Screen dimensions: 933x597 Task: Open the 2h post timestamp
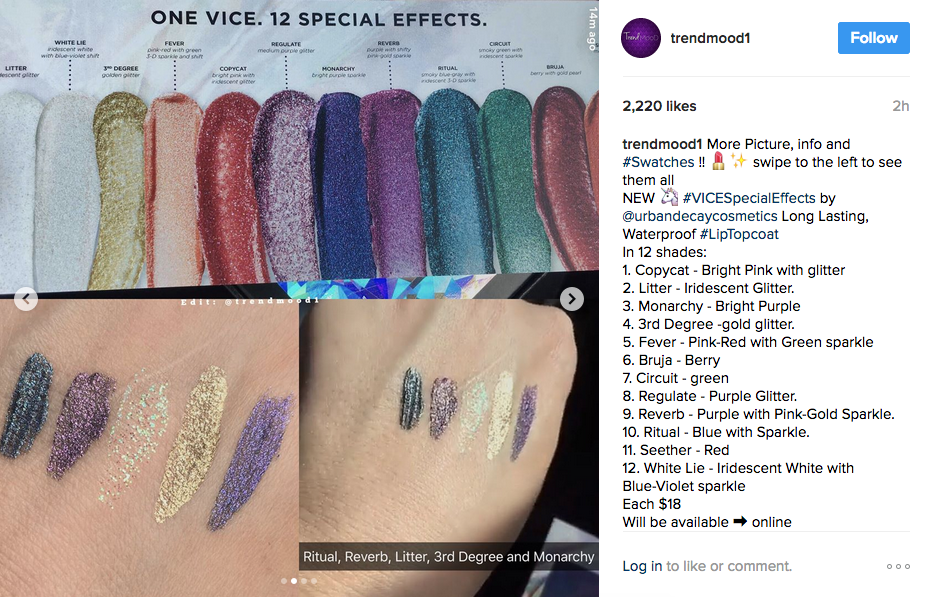[900, 106]
